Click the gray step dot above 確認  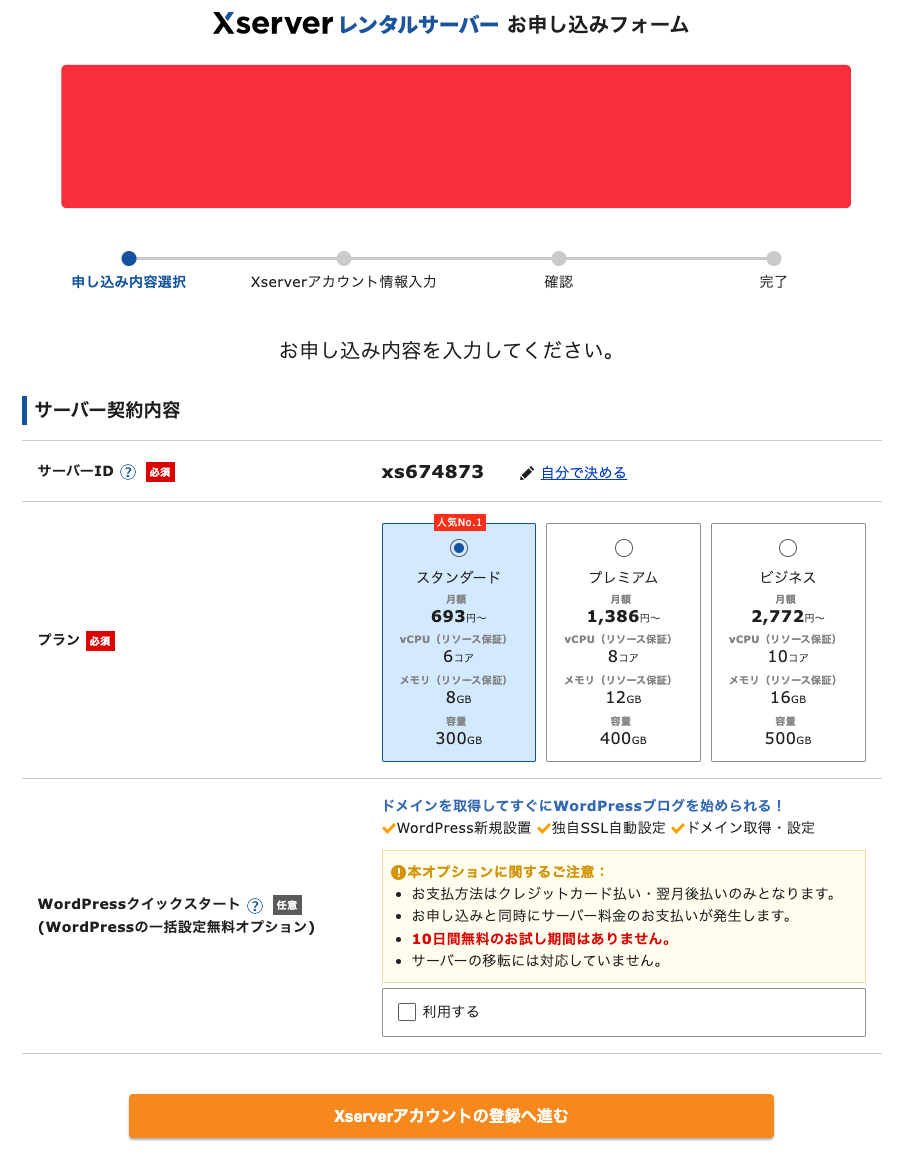(558, 258)
